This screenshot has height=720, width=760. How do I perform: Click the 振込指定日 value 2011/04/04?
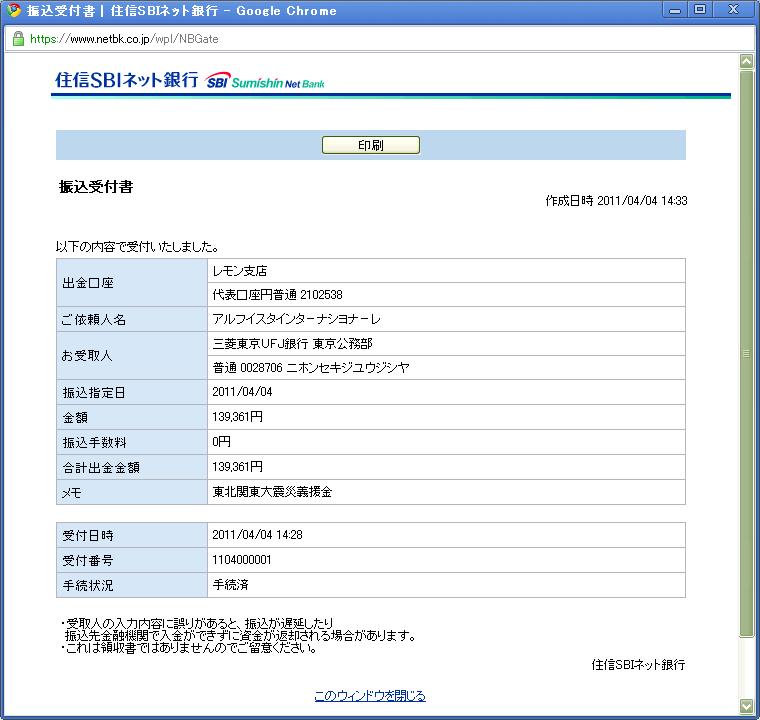pyautogui.click(x=446, y=392)
